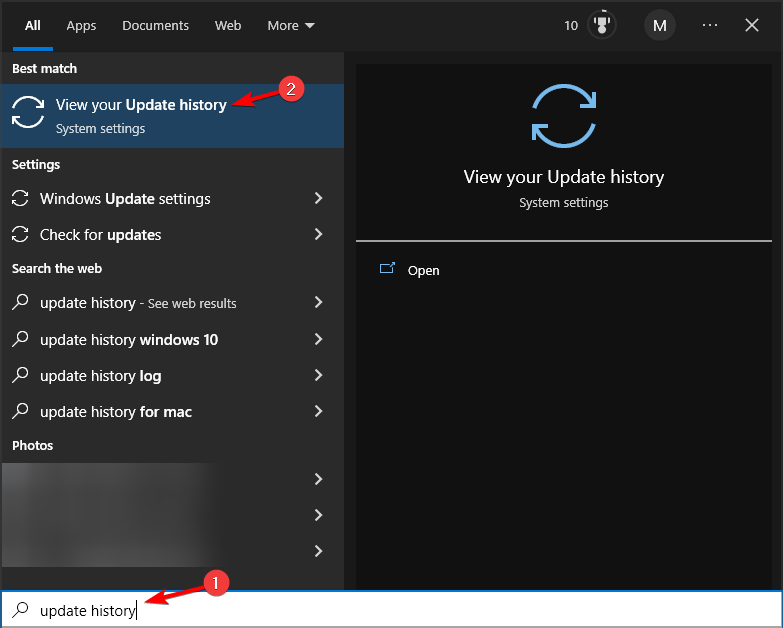Switch to the All tab
This screenshot has width=783, height=628.
(x=33, y=25)
